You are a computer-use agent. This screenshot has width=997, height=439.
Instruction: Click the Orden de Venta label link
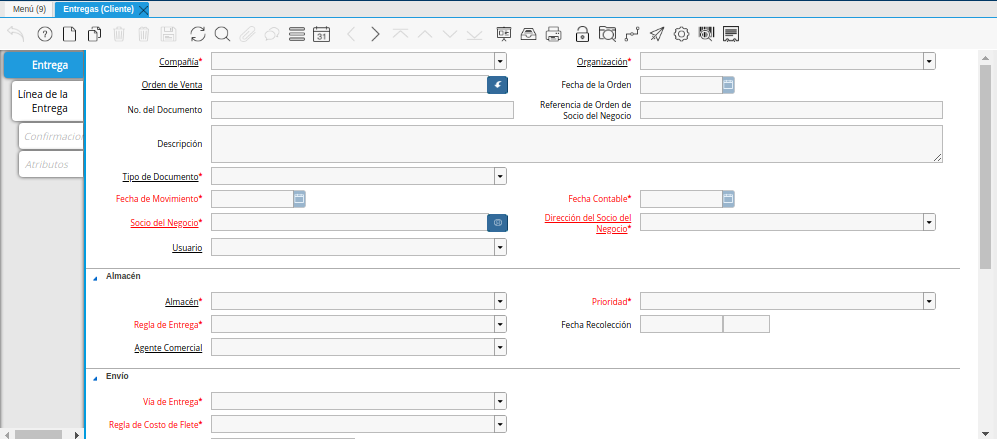tap(172, 85)
